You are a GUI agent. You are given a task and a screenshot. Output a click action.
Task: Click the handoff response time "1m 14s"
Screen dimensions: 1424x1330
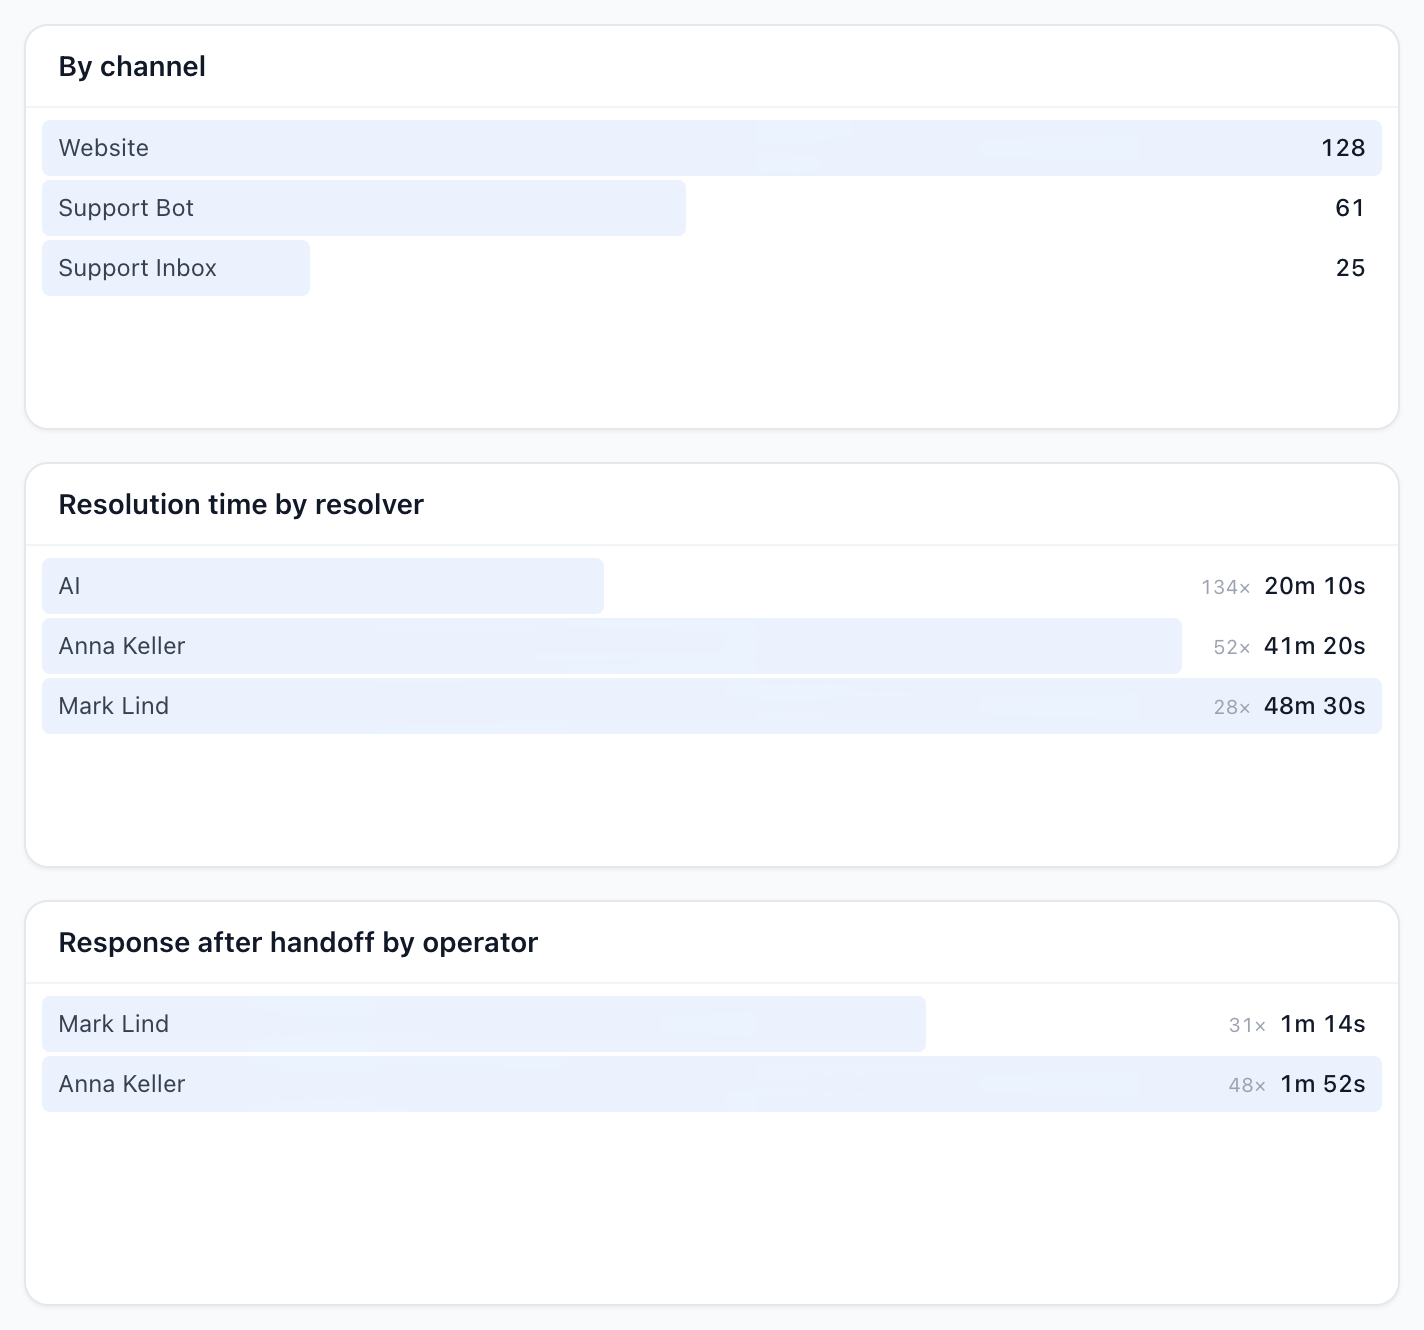[x=1323, y=1024]
